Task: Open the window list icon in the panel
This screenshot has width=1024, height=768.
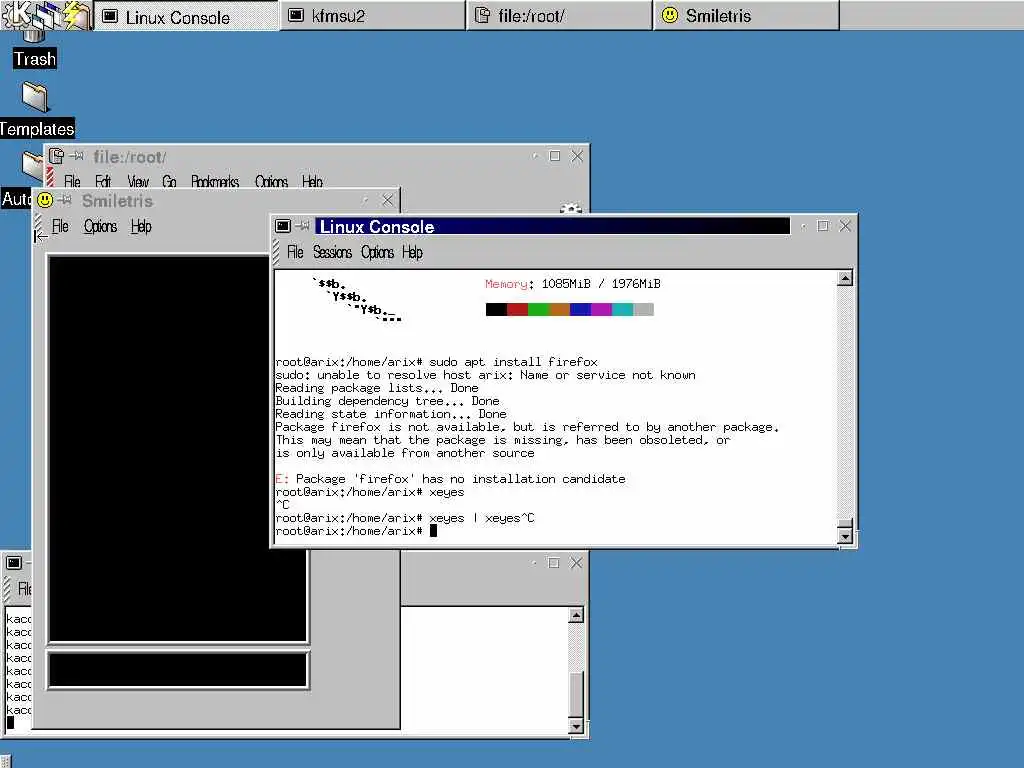Action: pyautogui.click(x=46, y=14)
